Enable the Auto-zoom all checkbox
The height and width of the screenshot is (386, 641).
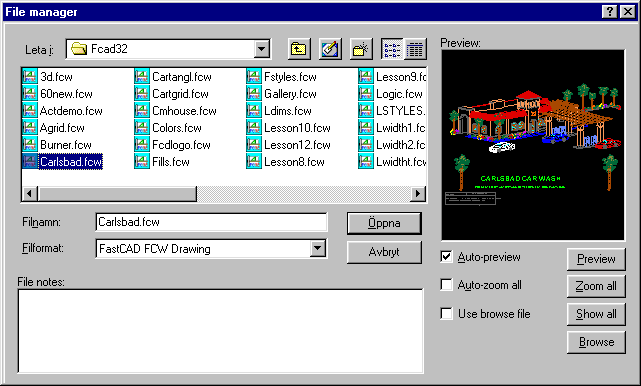446,285
